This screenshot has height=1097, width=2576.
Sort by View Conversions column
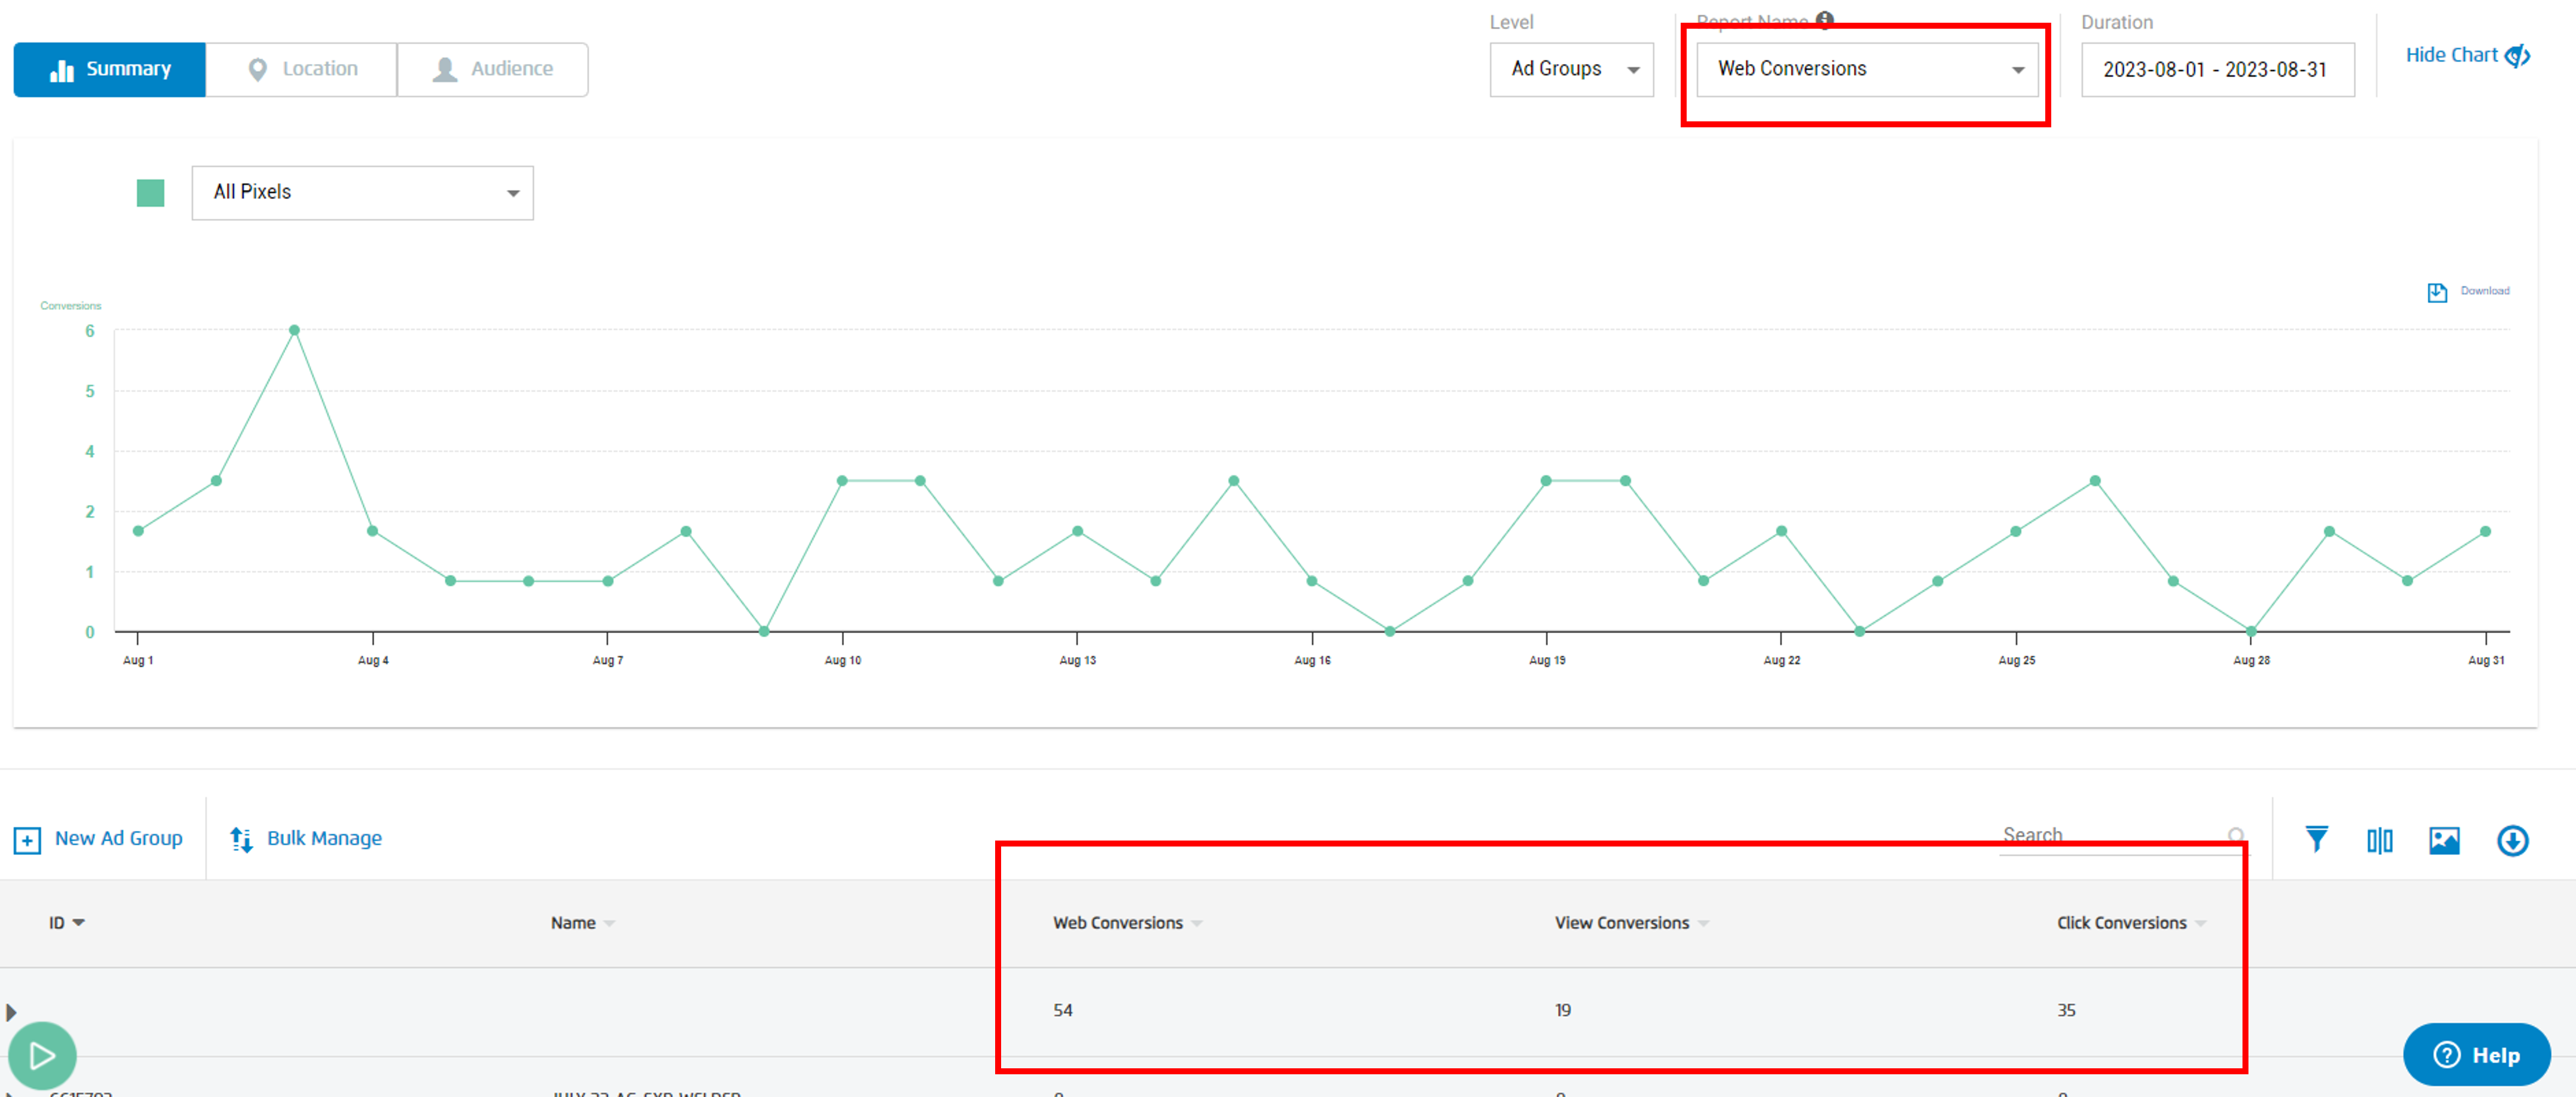1631,922
